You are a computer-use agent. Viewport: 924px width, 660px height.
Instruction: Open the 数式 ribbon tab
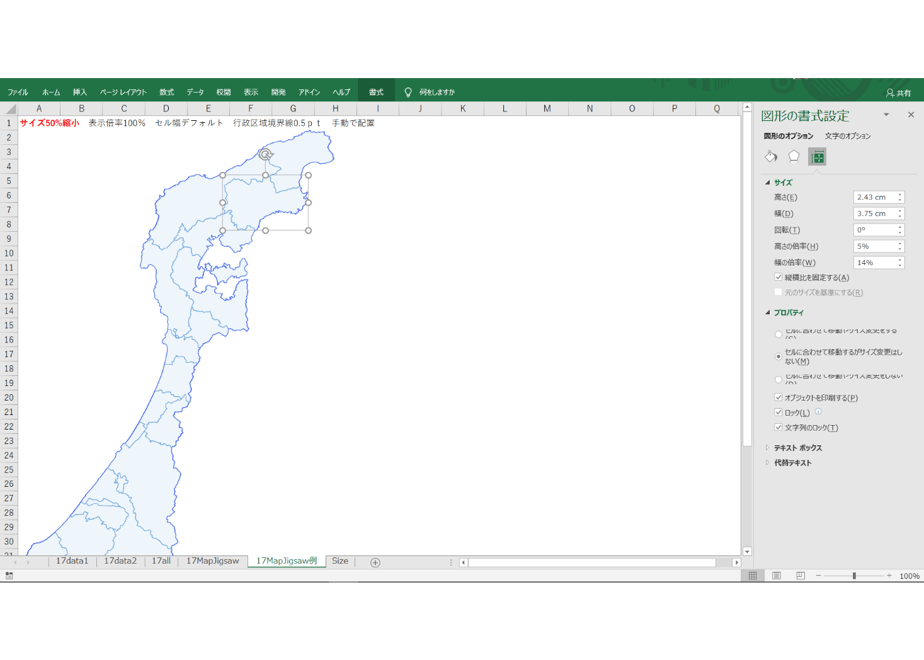[x=166, y=92]
